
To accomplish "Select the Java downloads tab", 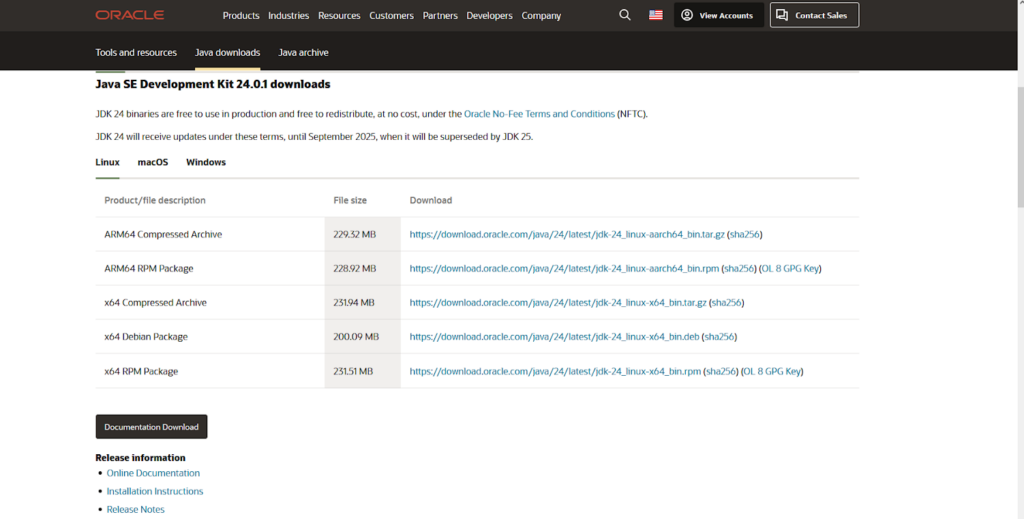I will pyautogui.click(x=227, y=52).
